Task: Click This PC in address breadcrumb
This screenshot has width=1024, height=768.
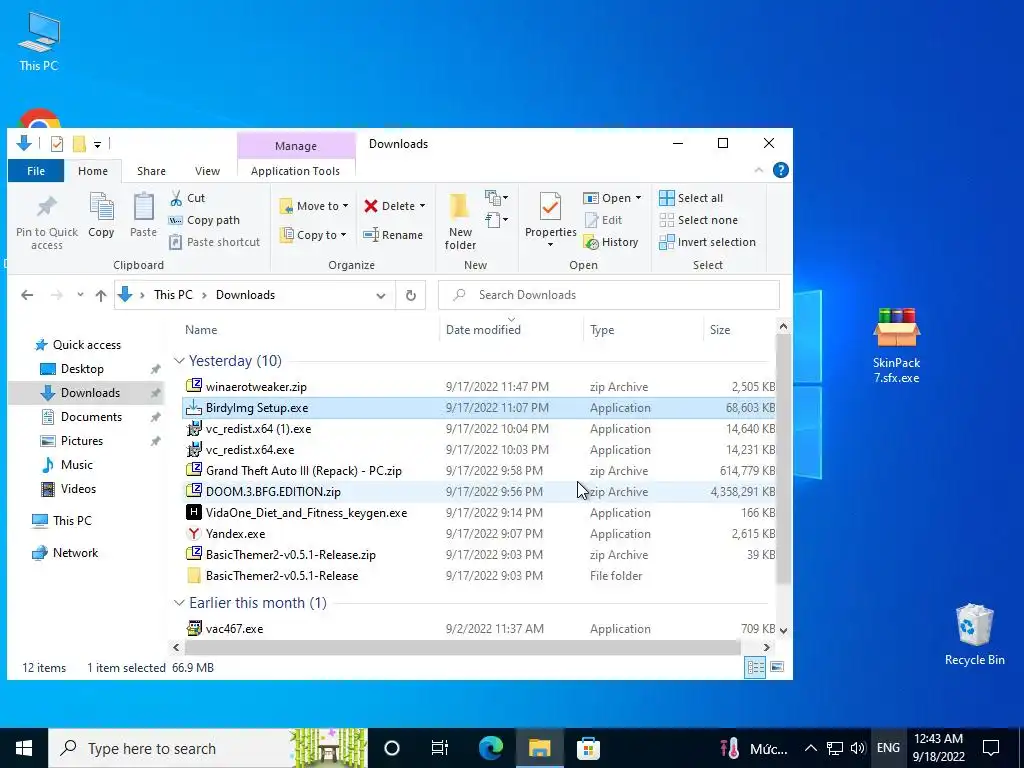Action: point(173,295)
